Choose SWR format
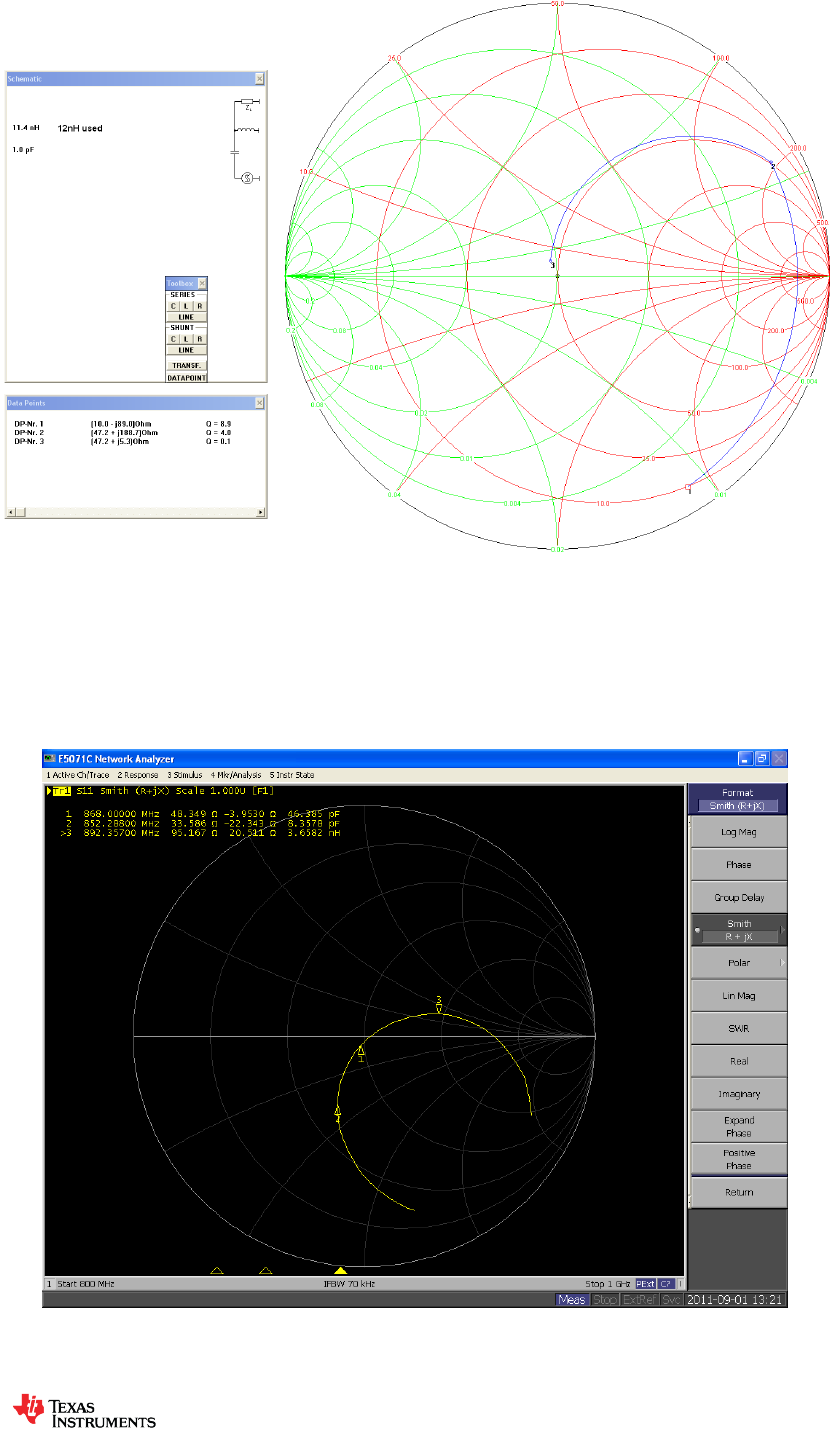The height and width of the screenshot is (1440, 830). 738,1028
